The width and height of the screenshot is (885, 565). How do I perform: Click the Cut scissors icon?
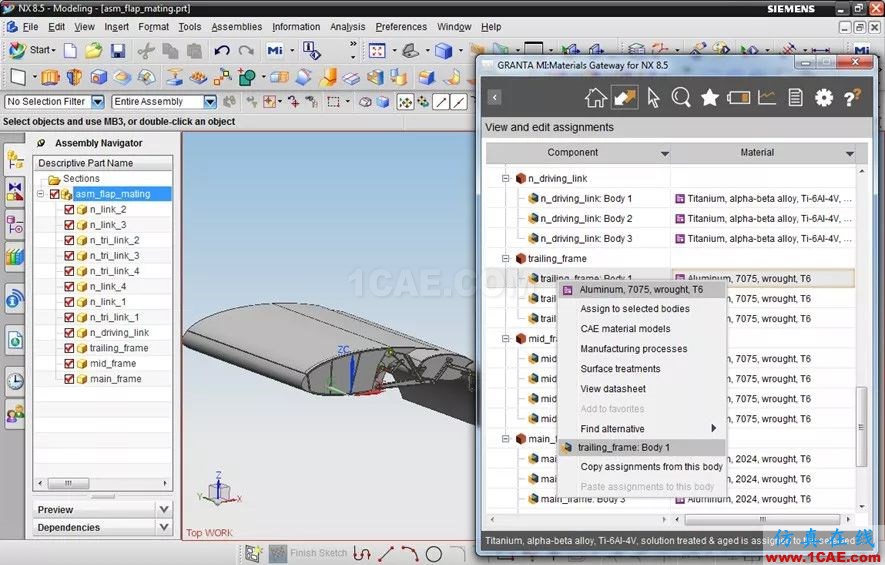tap(146, 51)
